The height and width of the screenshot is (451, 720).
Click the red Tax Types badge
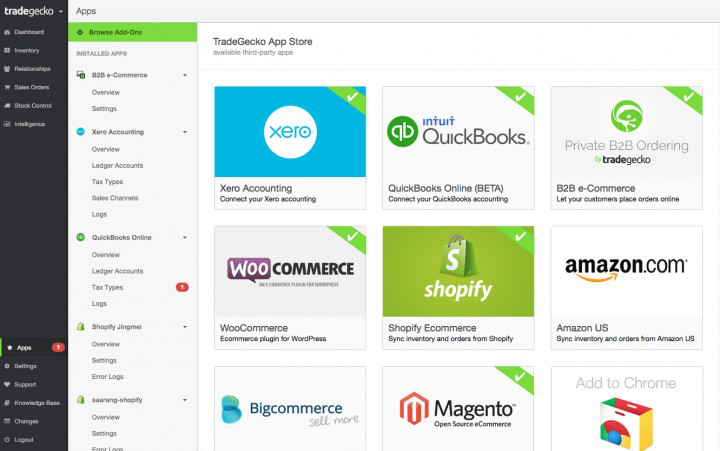182,287
